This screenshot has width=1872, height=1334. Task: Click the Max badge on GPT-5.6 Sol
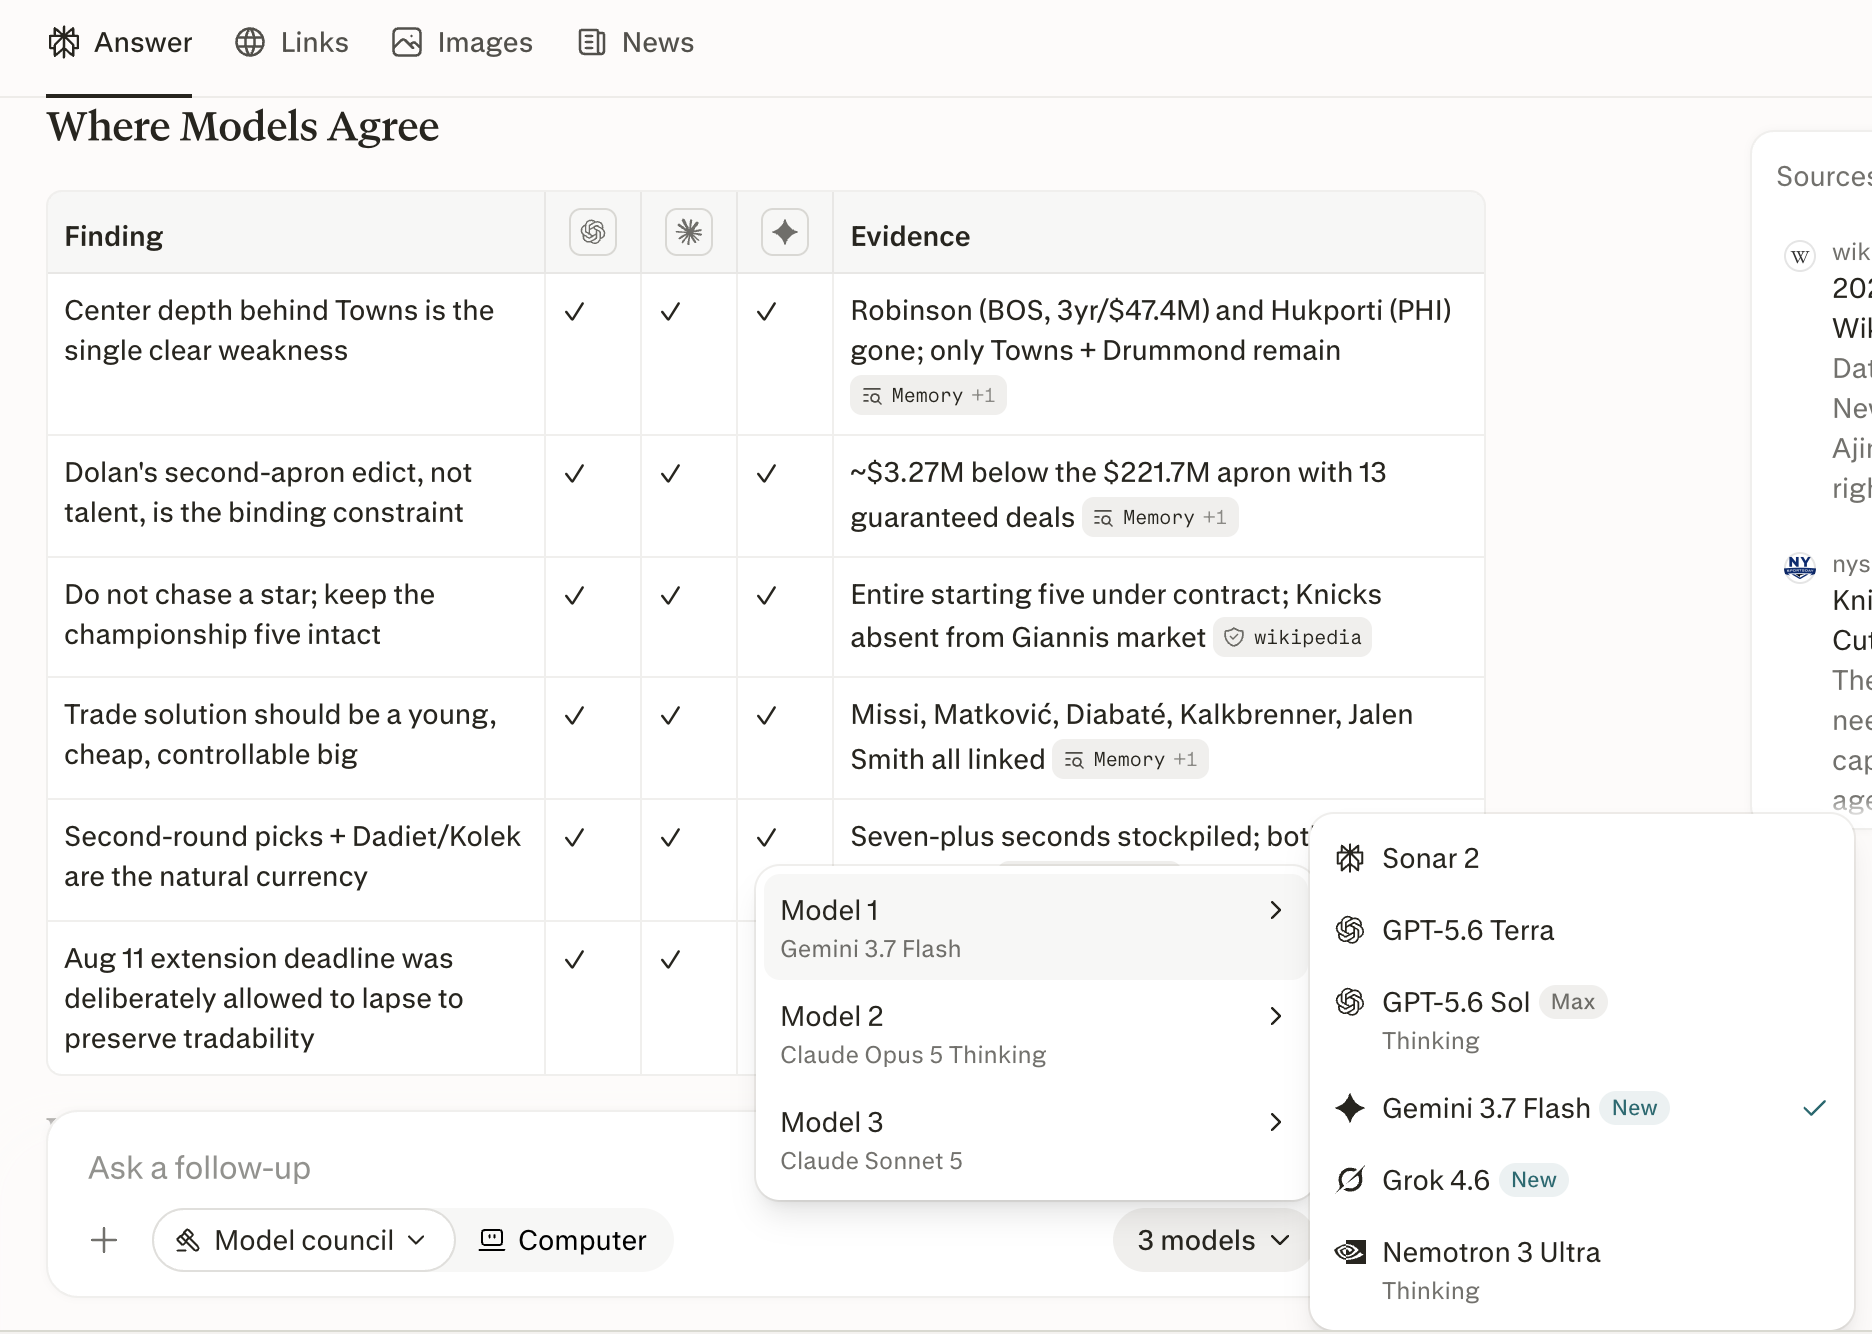point(1573,1002)
